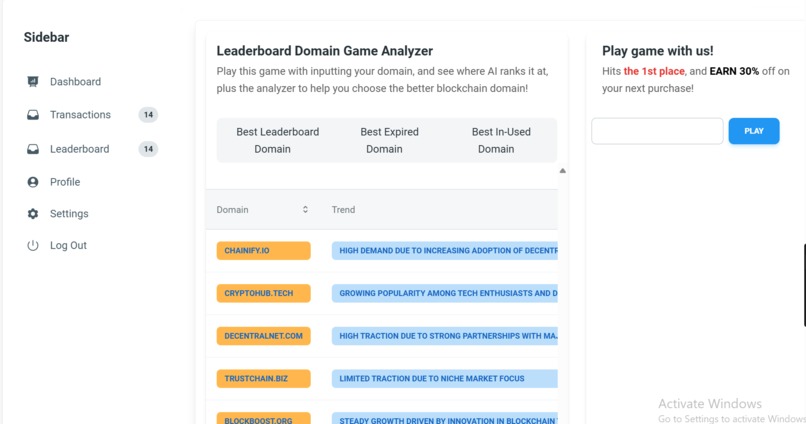
Task: Click the High Traction trend label
Action: [445, 336]
